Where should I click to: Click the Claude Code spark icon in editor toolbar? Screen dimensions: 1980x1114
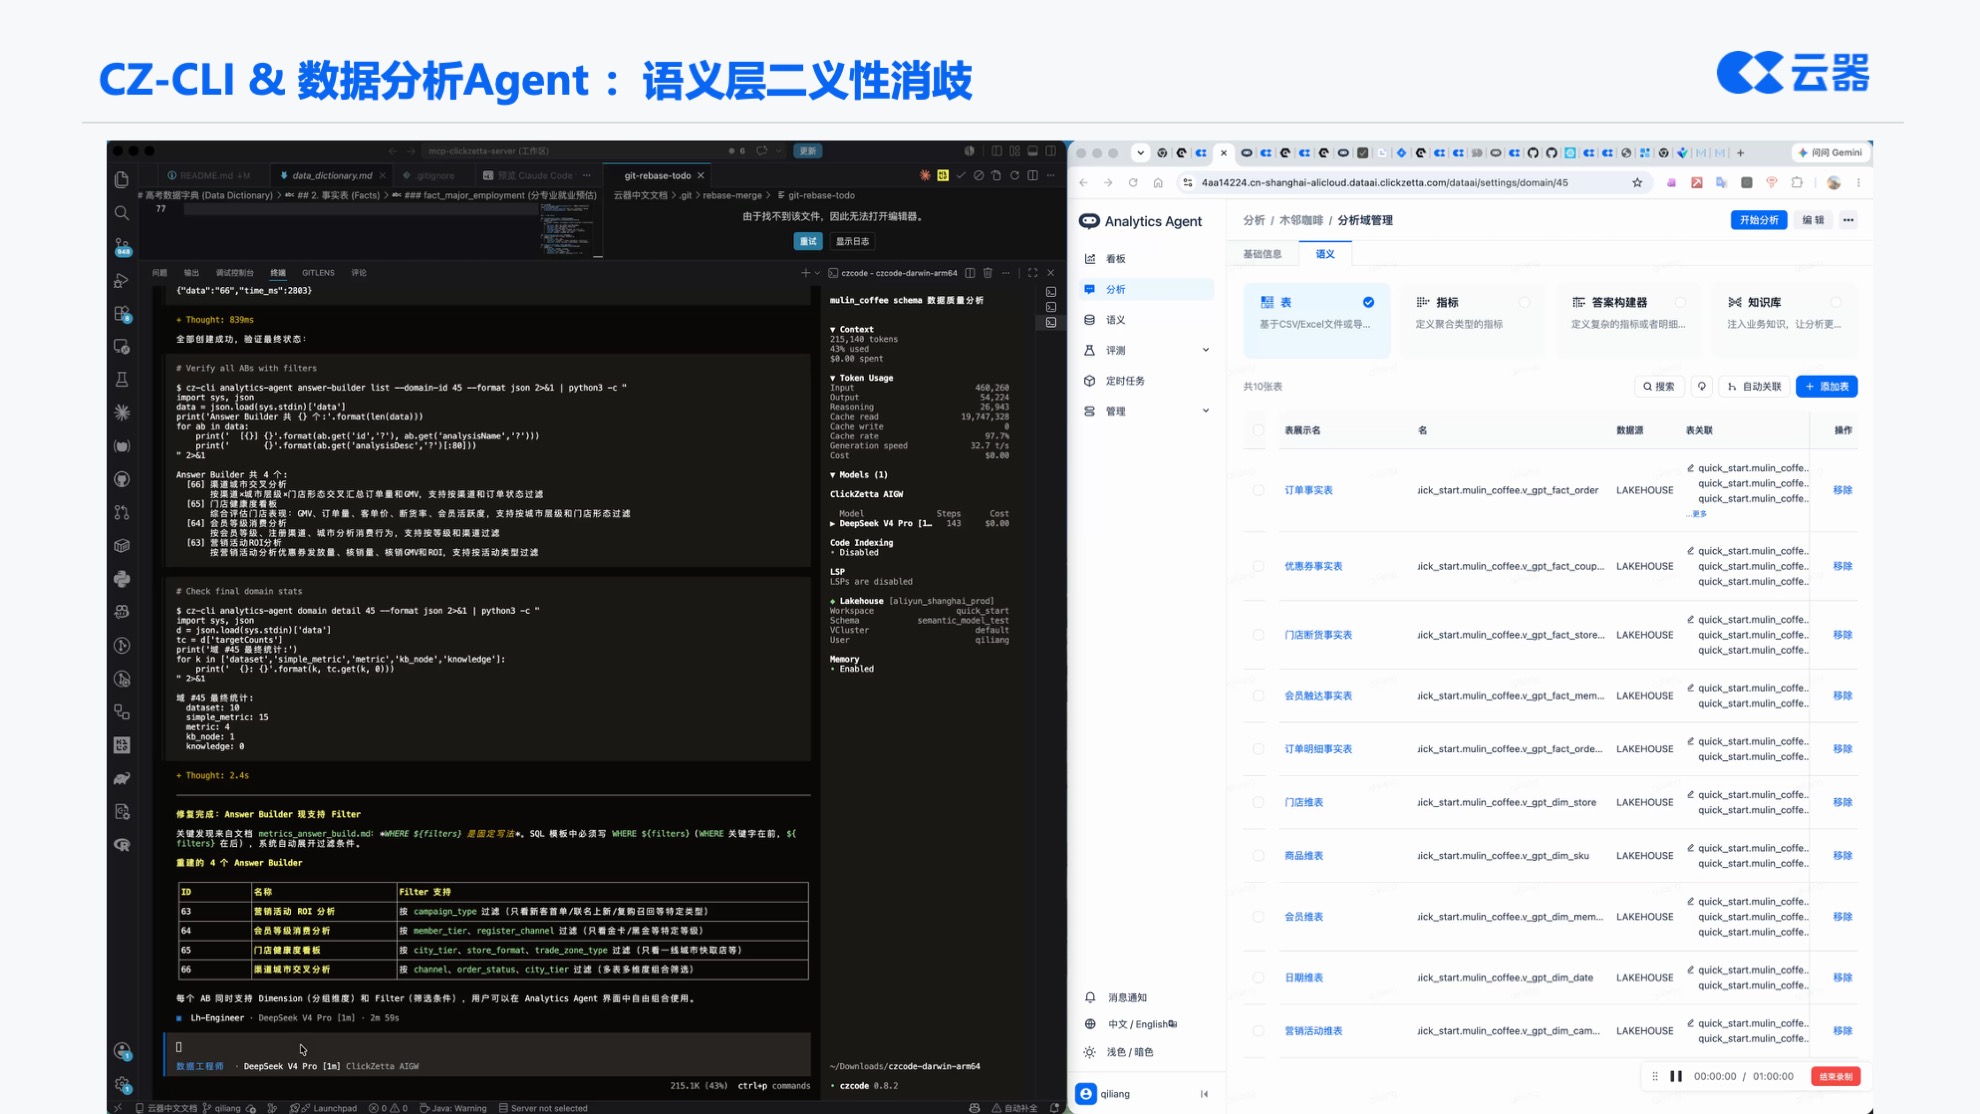coord(925,175)
